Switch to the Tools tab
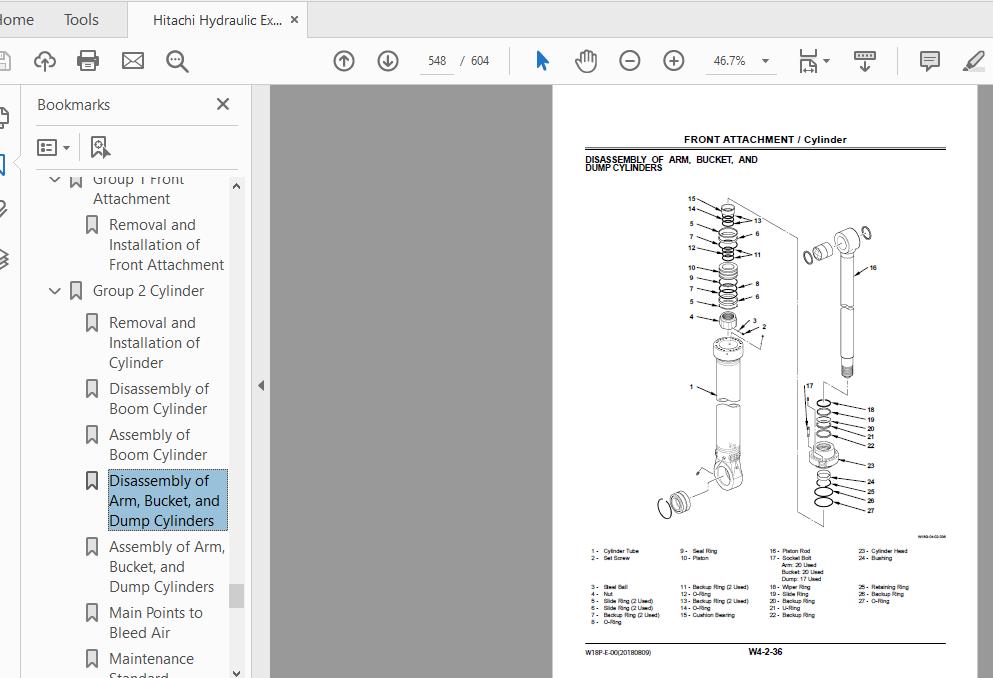Image resolution: width=993 pixels, height=678 pixels. (80, 19)
